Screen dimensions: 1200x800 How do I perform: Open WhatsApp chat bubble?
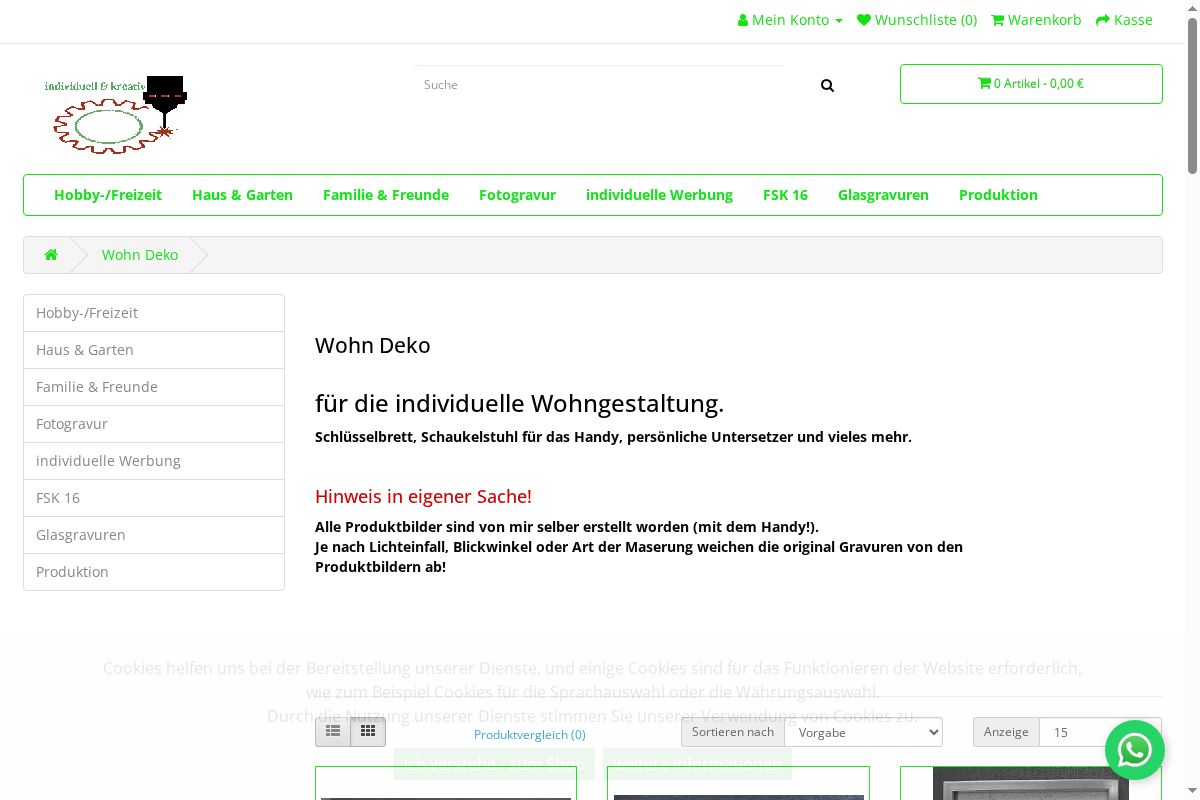point(1135,750)
